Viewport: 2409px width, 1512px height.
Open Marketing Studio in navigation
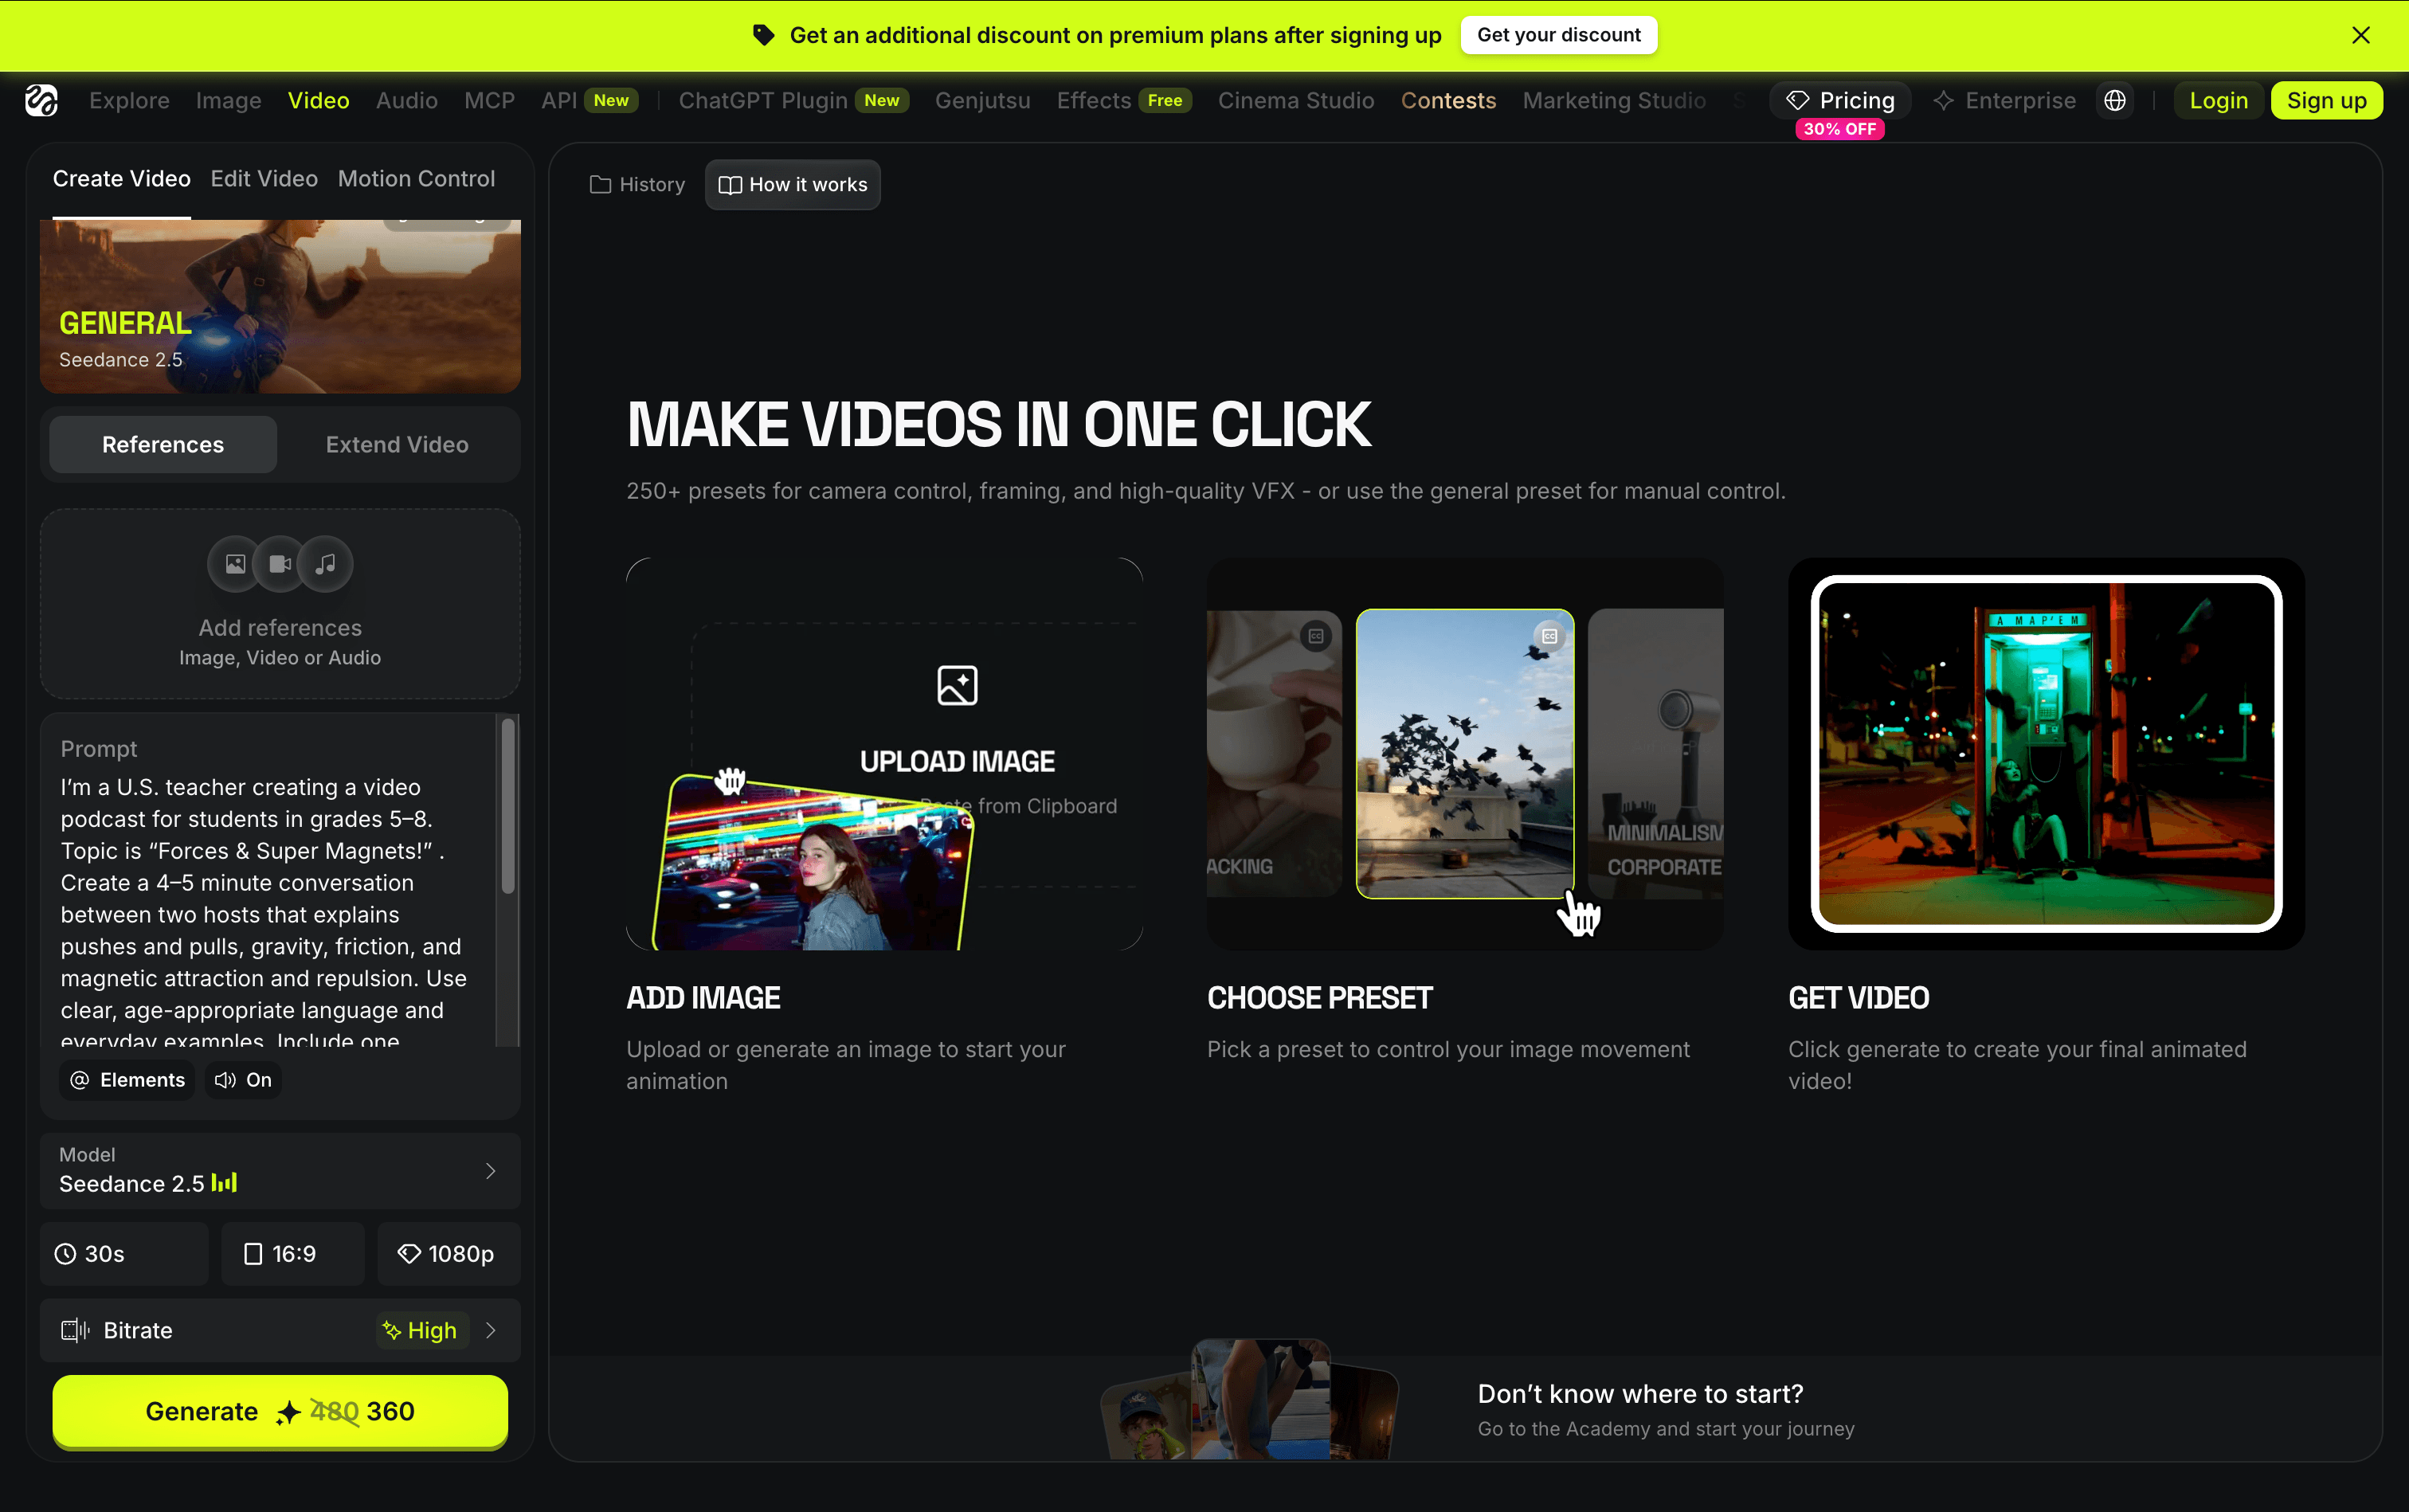pyautogui.click(x=1614, y=100)
